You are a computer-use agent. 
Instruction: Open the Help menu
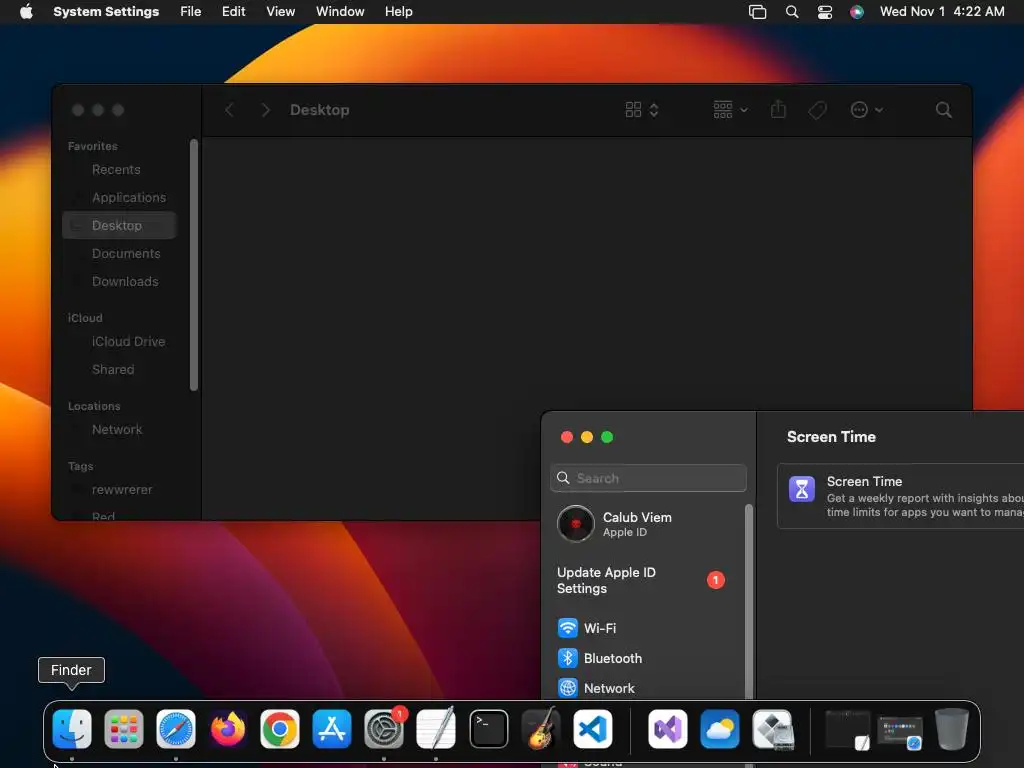(398, 12)
